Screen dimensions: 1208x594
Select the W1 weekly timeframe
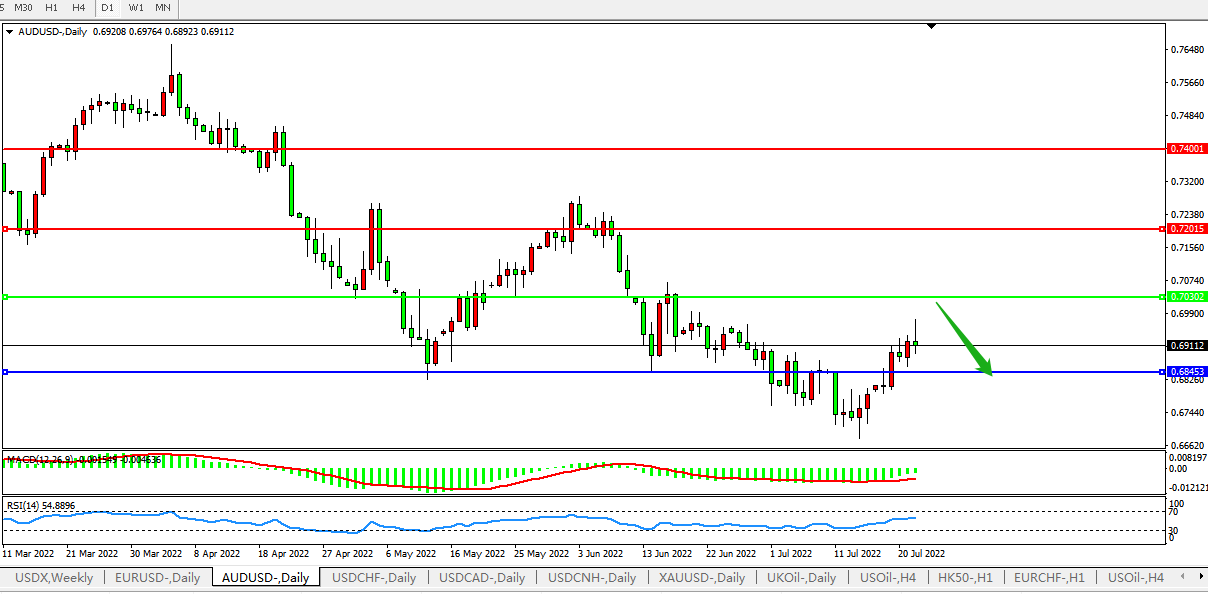tap(136, 8)
